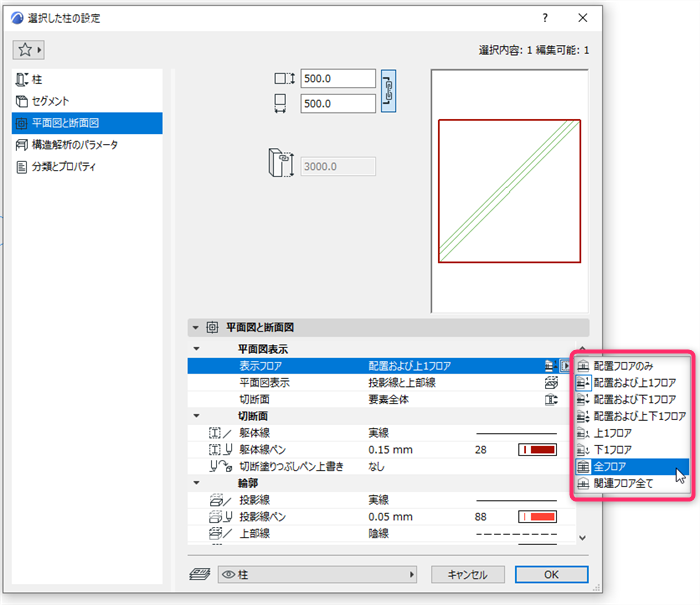Click the settings list scroll-down arrow
This screenshot has height=605, width=700.
coord(582,538)
